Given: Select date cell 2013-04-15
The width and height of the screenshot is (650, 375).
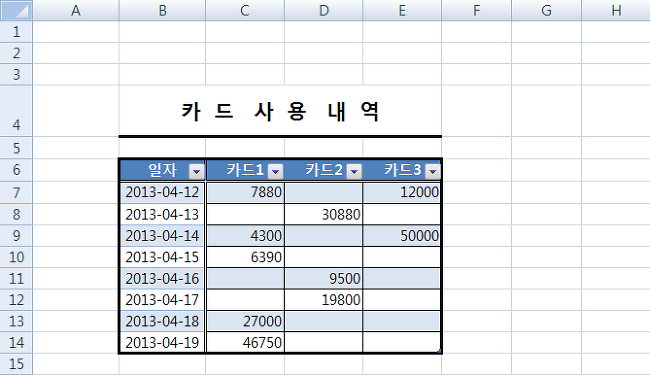Looking at the screenshot, I should (162, 257).
